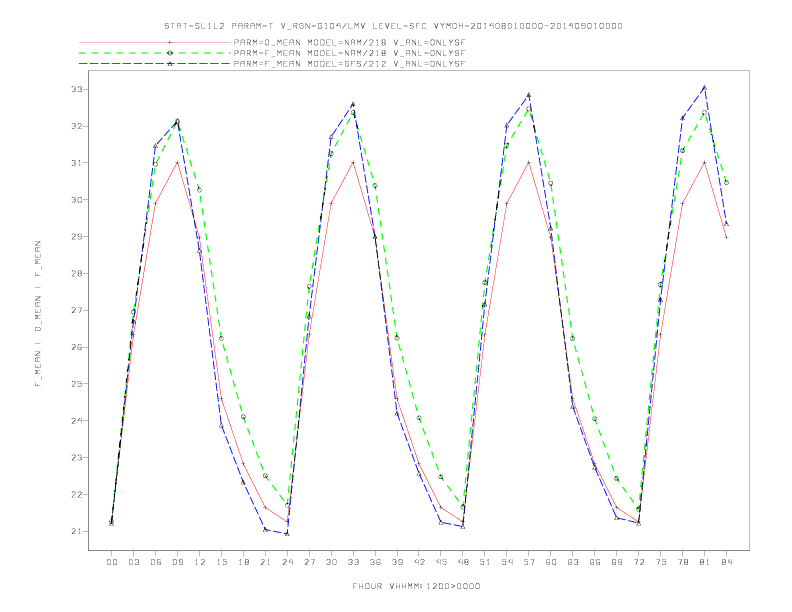Click the triangle marker on the blue legend line

pos(170,64)
